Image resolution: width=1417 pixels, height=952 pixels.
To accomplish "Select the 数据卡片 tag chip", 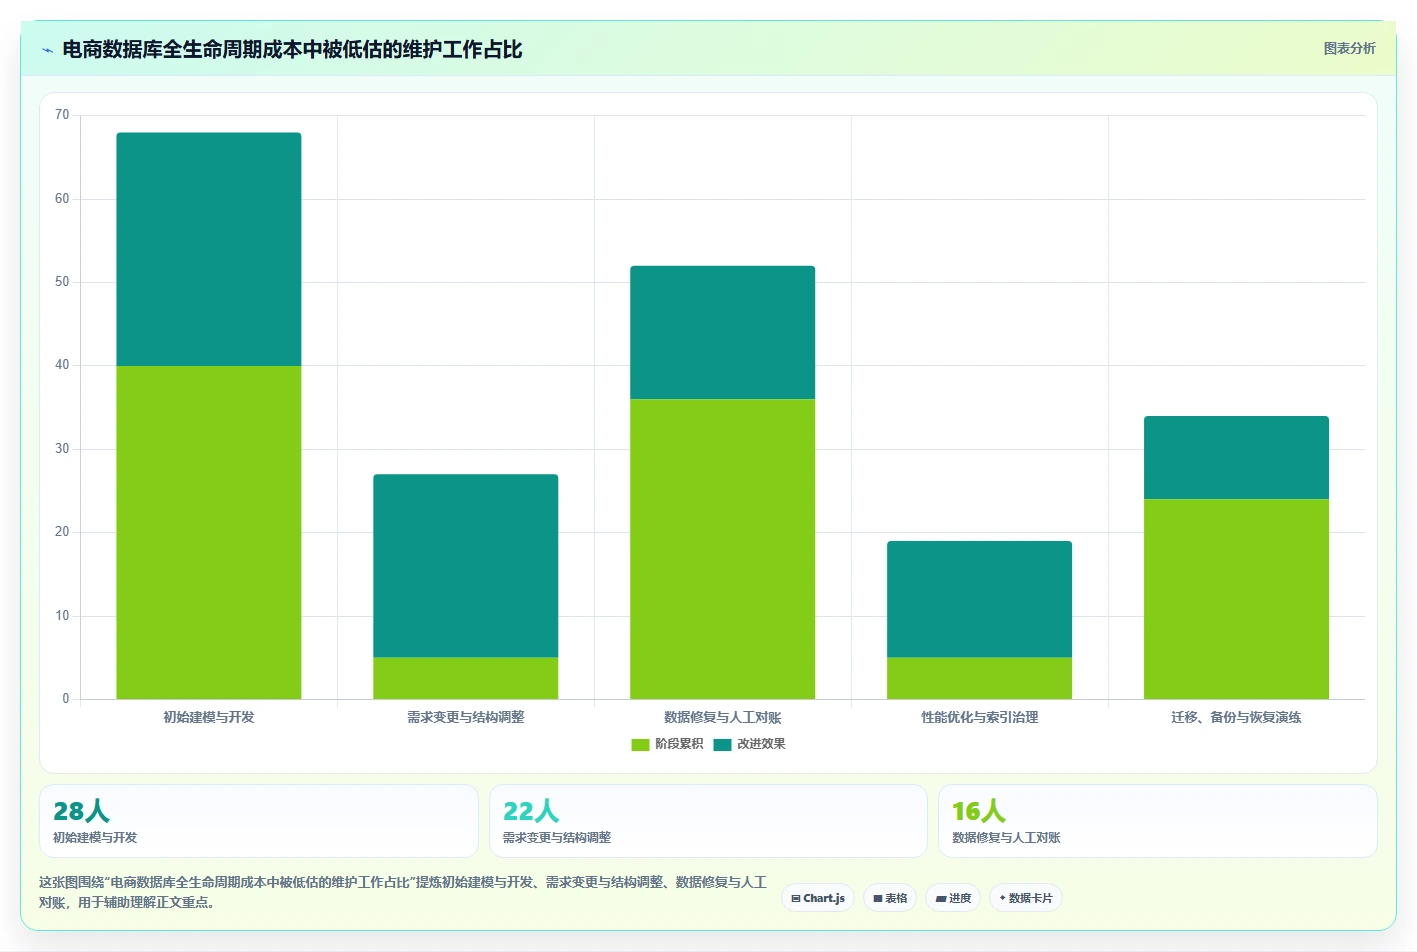I will 1026,898.
